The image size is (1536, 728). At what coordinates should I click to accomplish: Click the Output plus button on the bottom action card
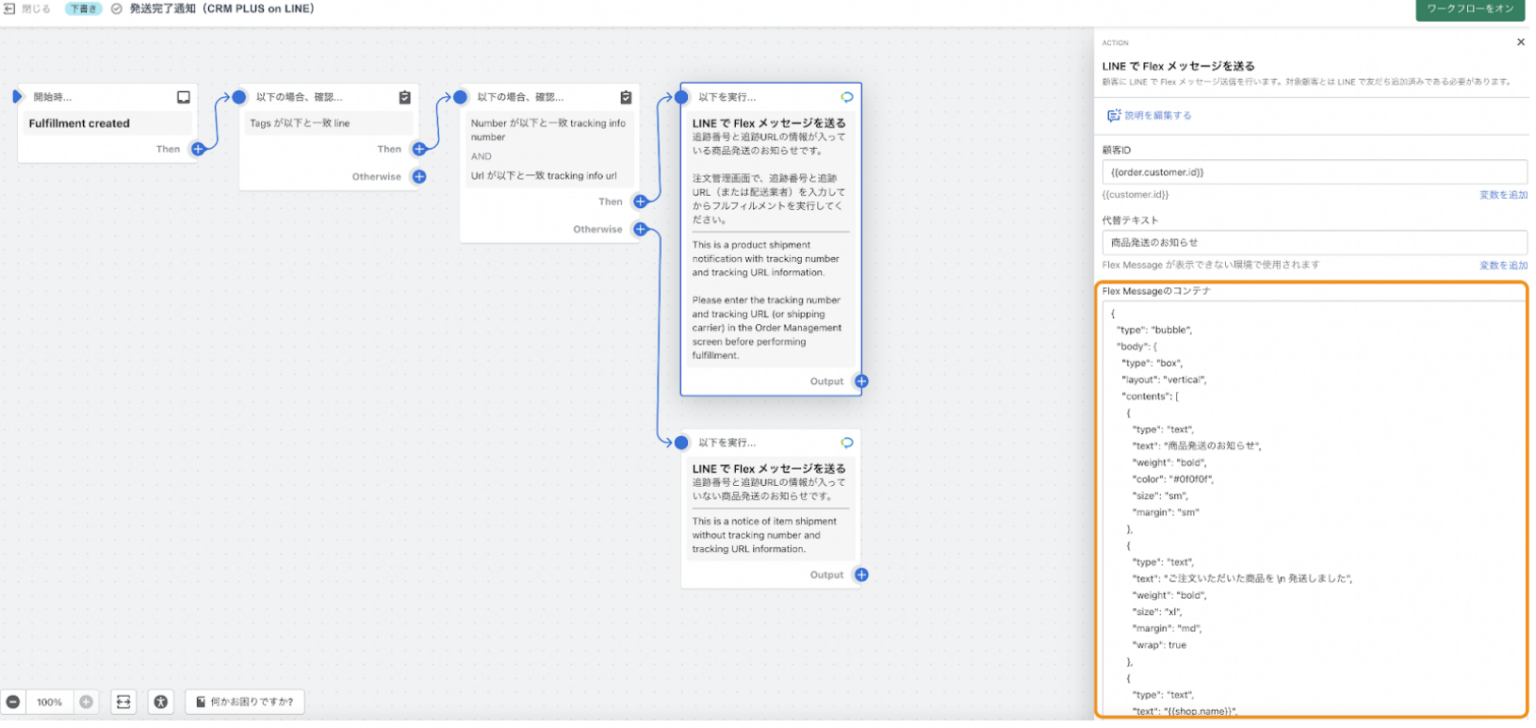(861, 574)
